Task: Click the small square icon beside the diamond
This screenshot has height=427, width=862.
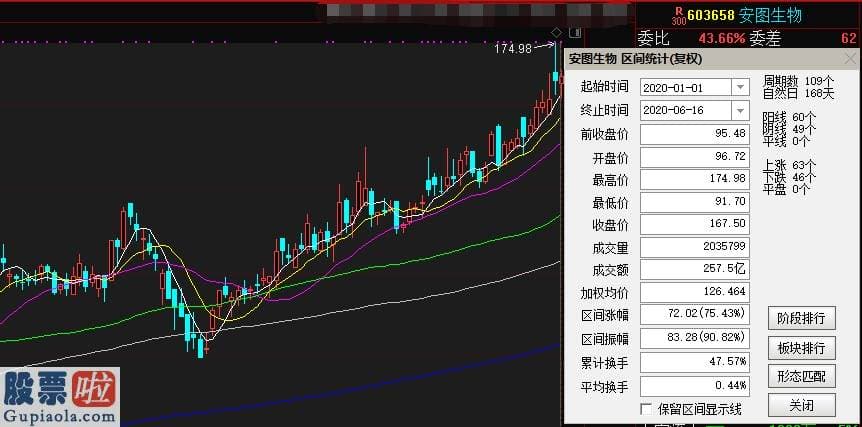Action: 574,33
